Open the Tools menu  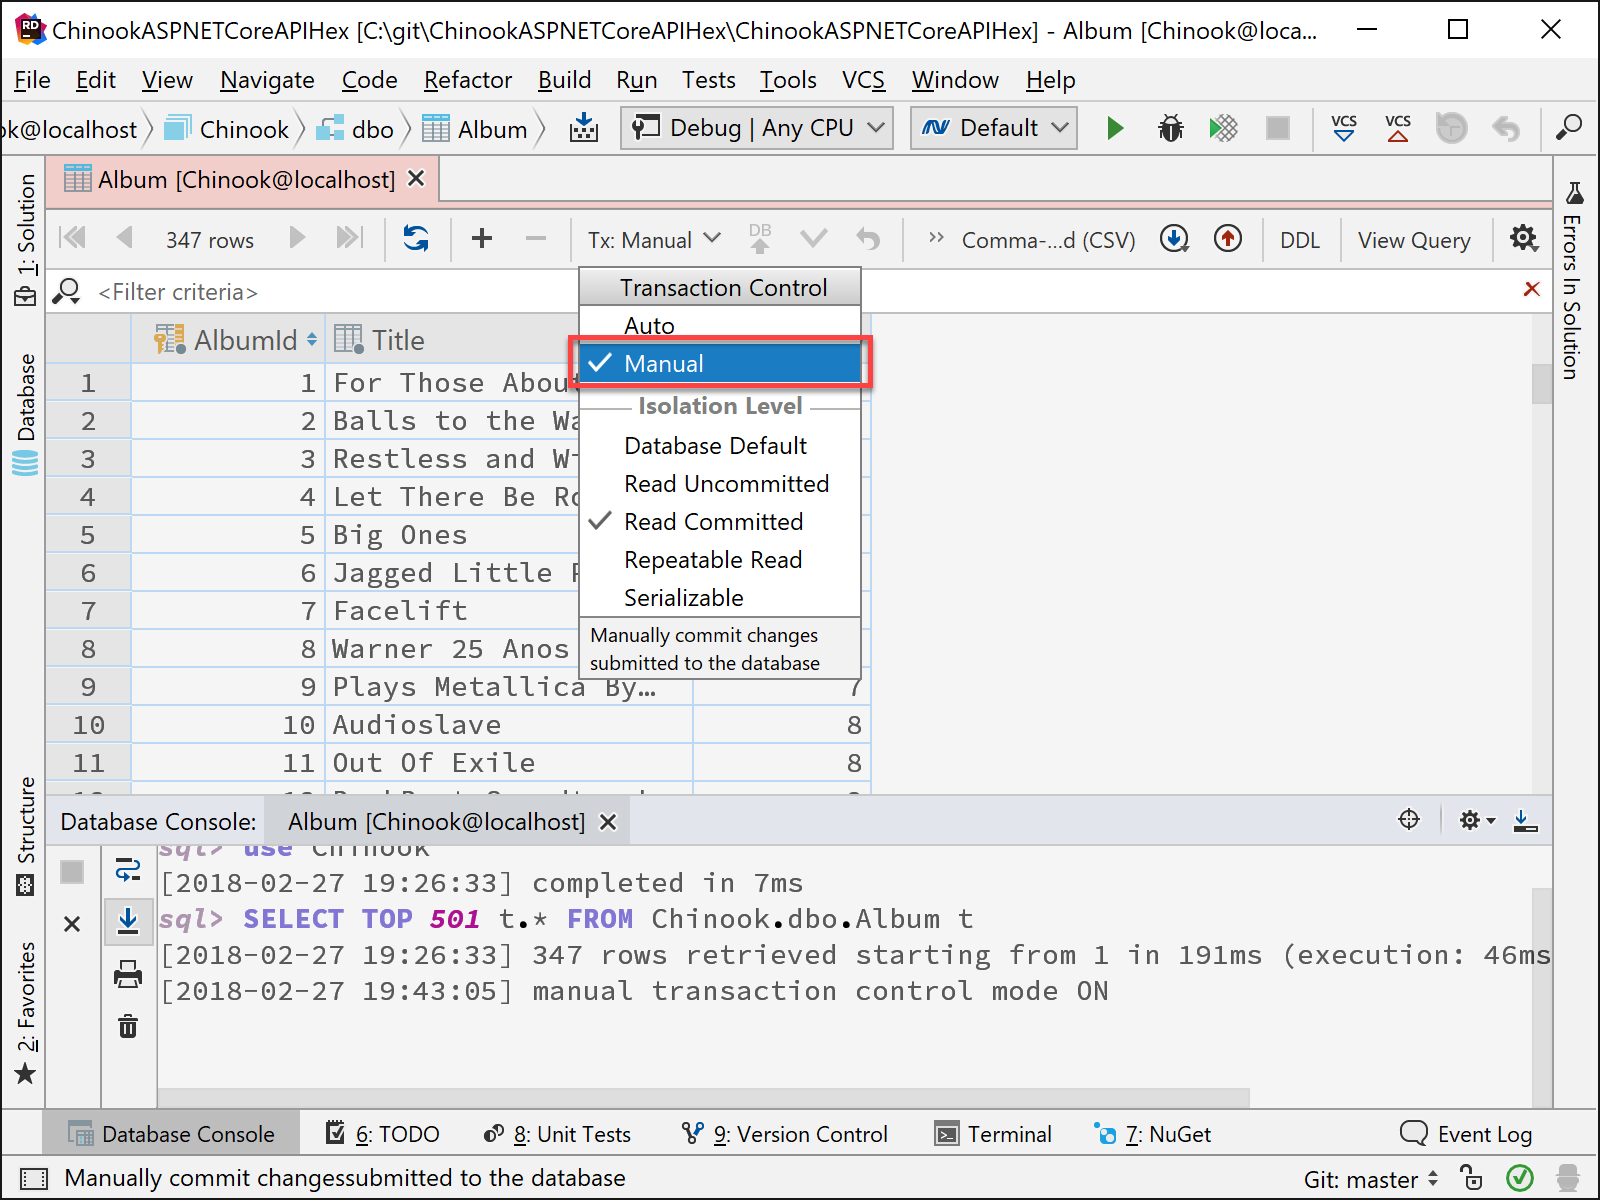tap(788, 80)
